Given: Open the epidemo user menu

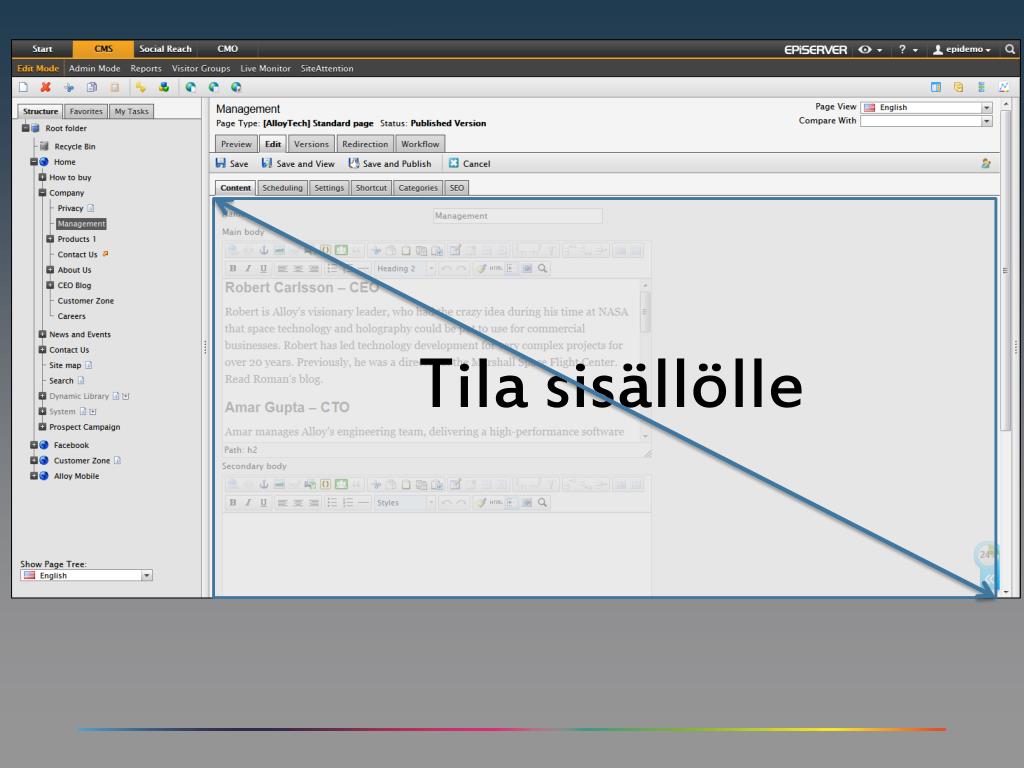Looking at the screenshot, I should (x=961, y=50).
